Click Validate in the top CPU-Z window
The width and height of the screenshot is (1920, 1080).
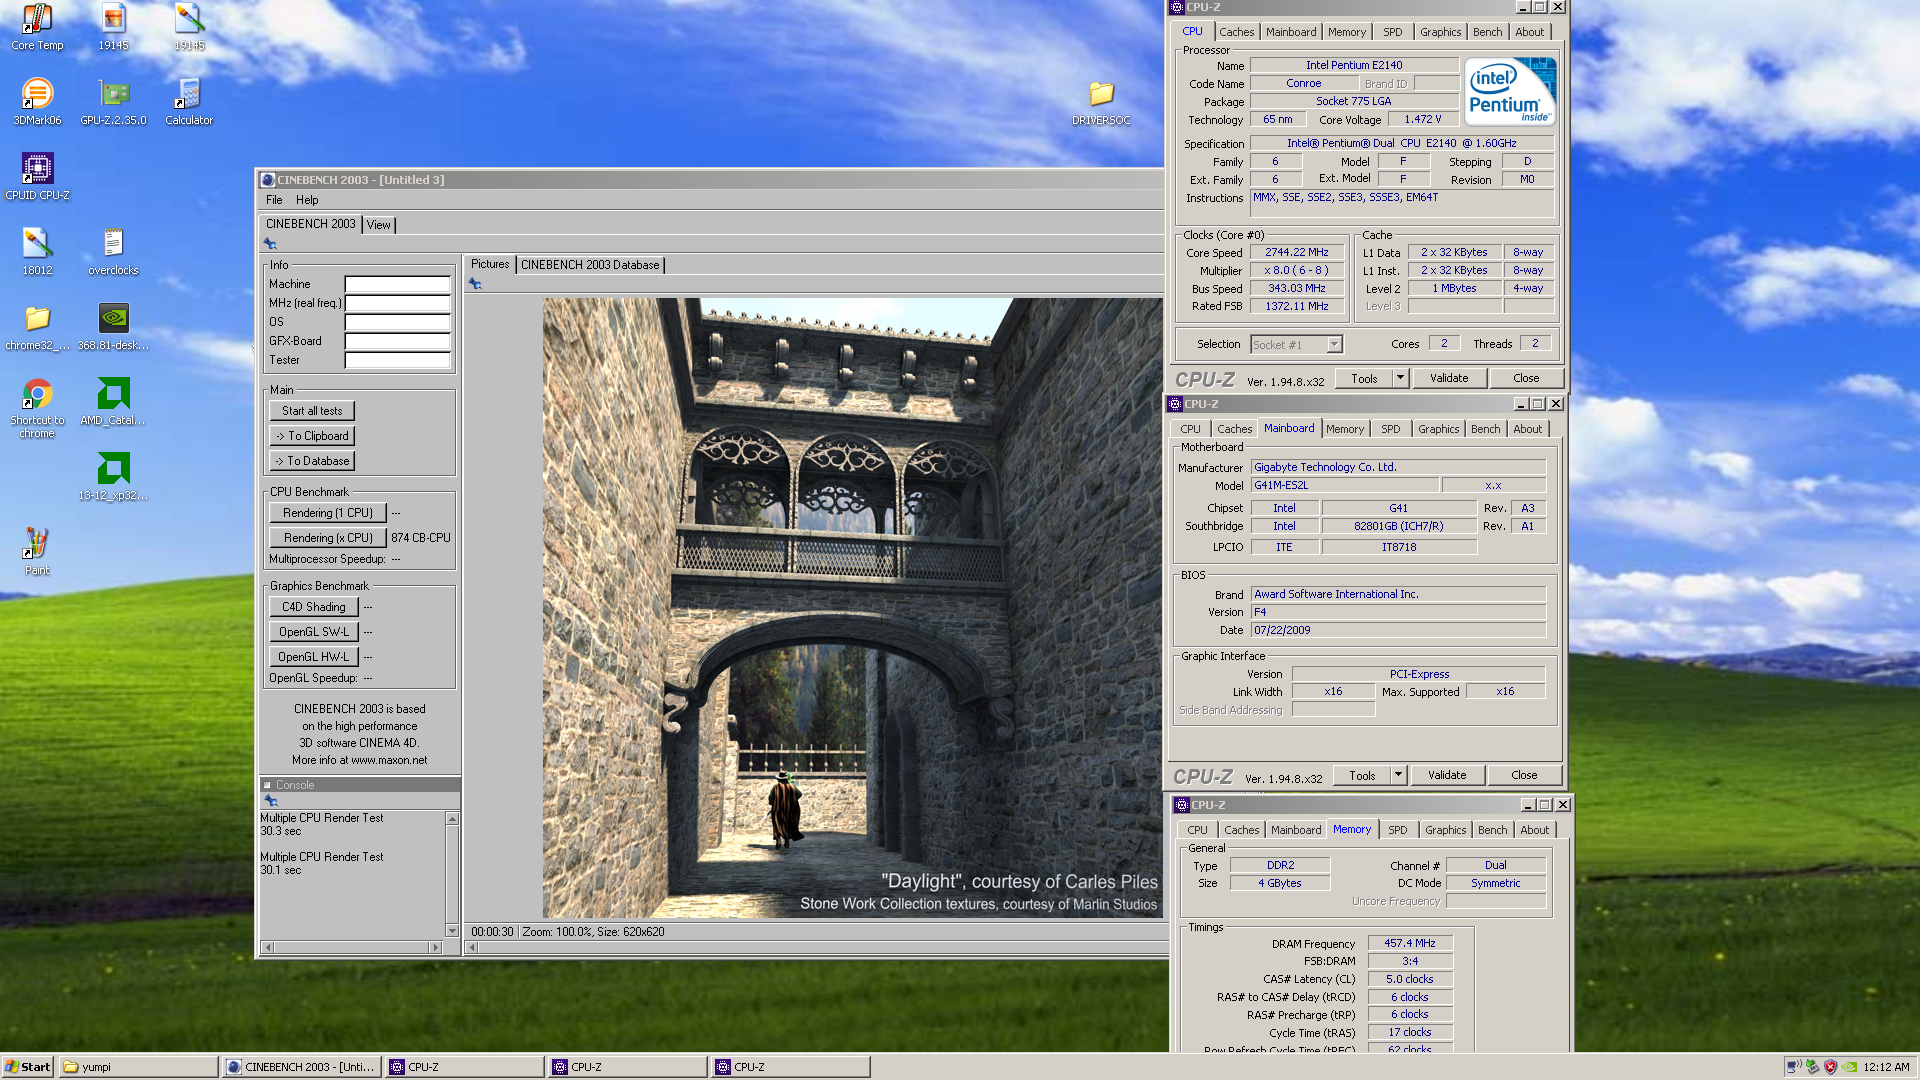coord(1449,378)
